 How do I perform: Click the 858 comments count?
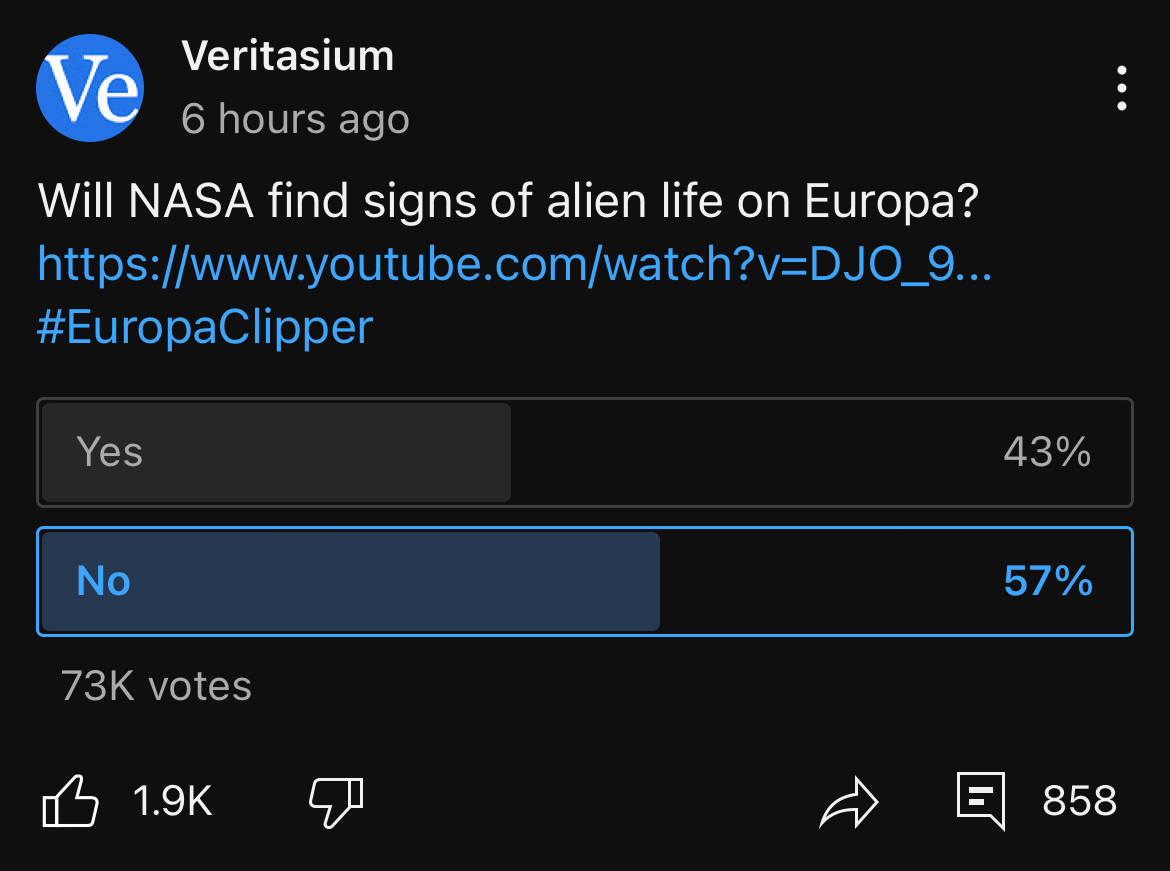tap(1079, 801)
